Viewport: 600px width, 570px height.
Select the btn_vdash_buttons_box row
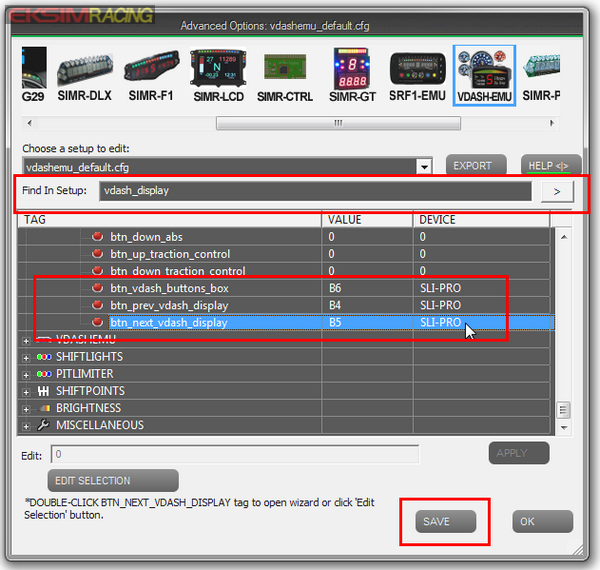(286, 288)
